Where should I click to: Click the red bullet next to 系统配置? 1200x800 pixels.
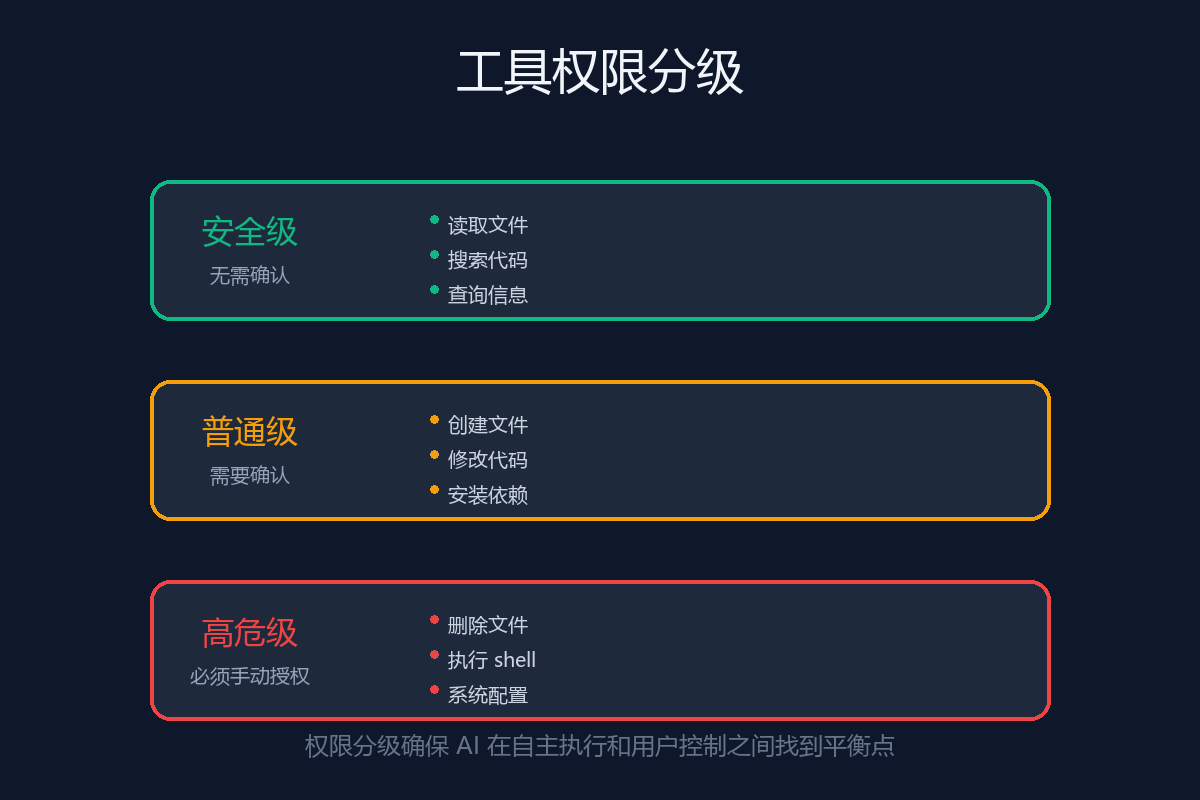coord(434,690)
